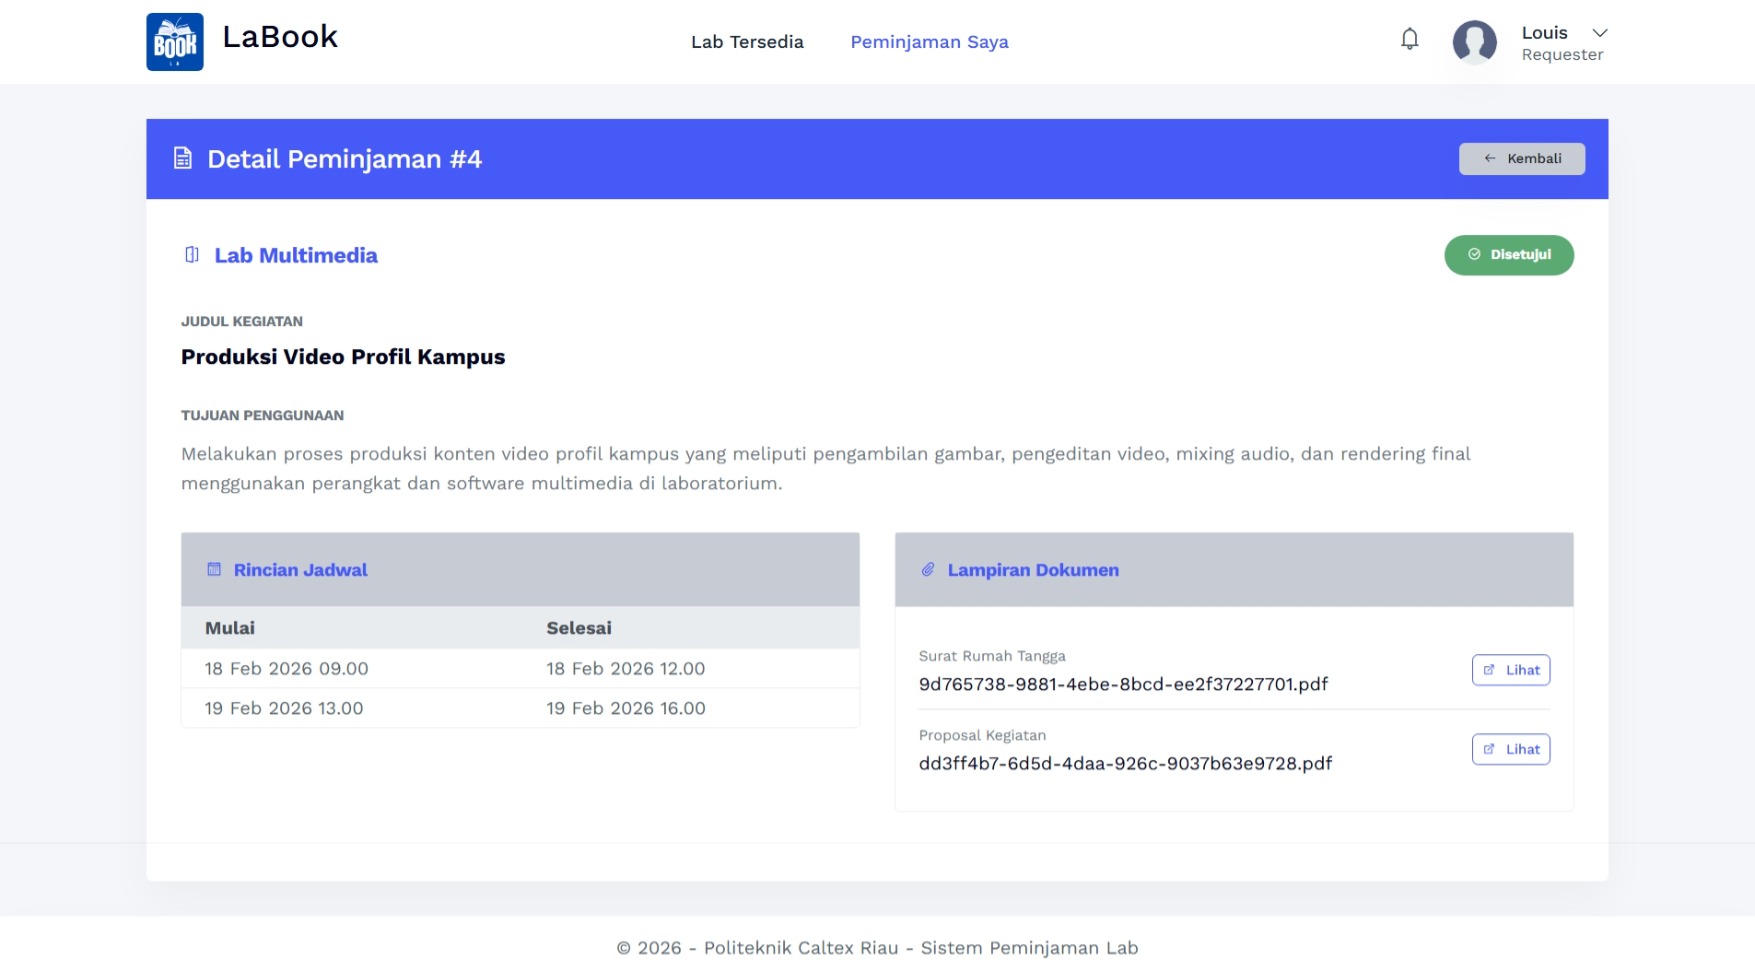Click the Mulai column header
The width and height of the screenshot is (1755, 977).
pyautogui.click(x=230, y=628)
